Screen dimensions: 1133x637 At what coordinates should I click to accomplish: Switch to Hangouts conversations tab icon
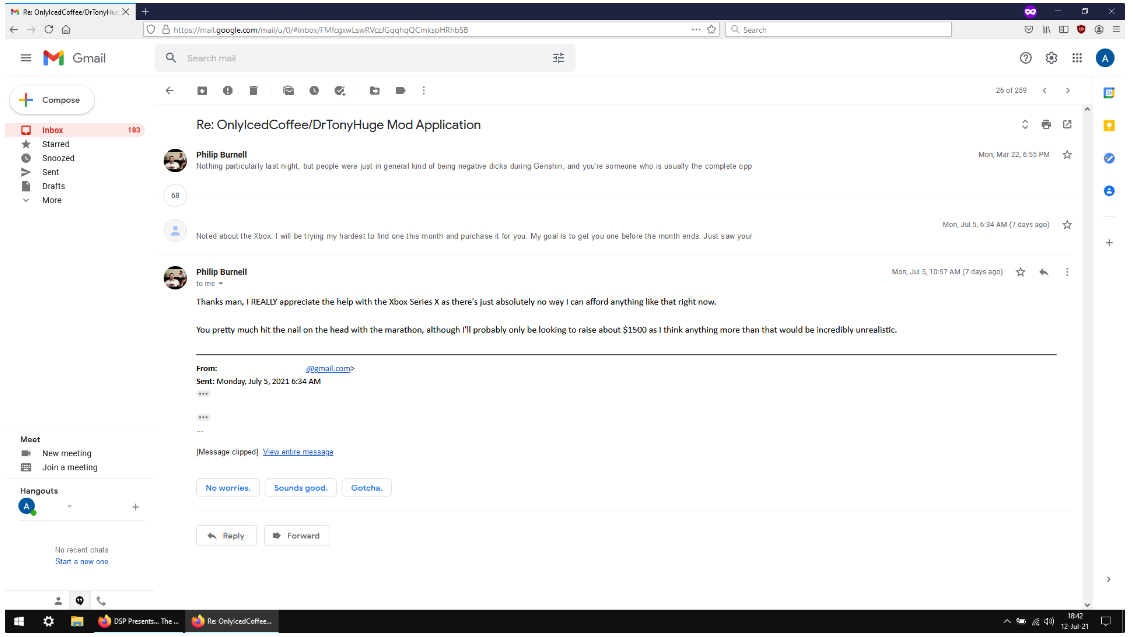click(79, 601)
